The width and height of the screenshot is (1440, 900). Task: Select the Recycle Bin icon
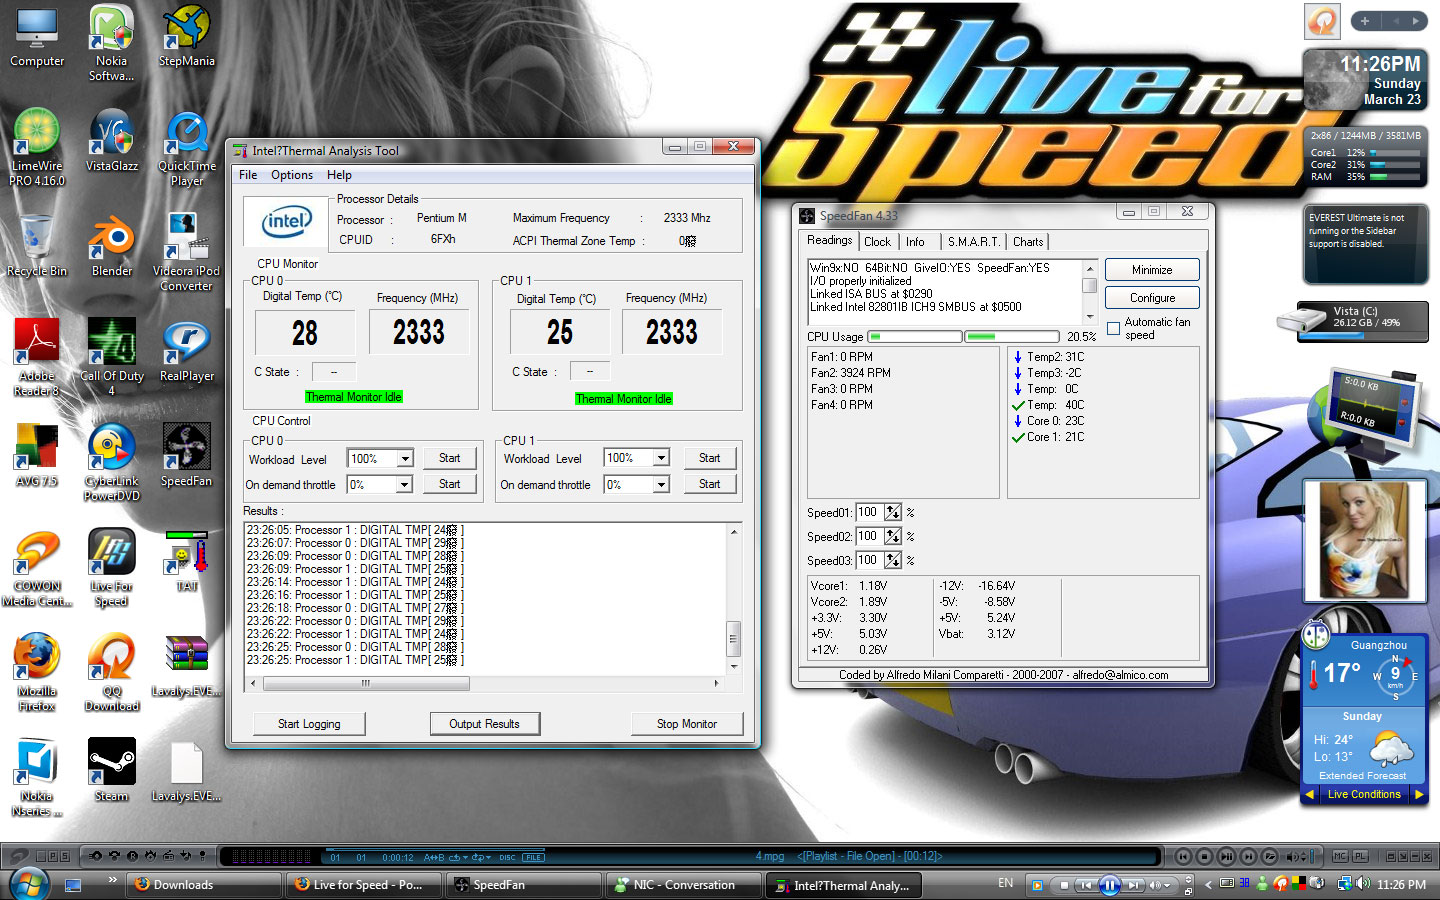(x=37, y=246)
